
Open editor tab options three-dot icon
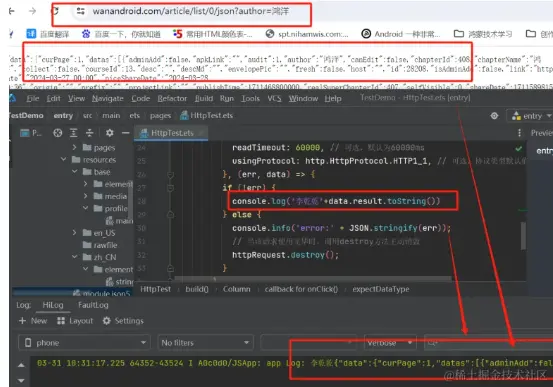click(519, 133)
